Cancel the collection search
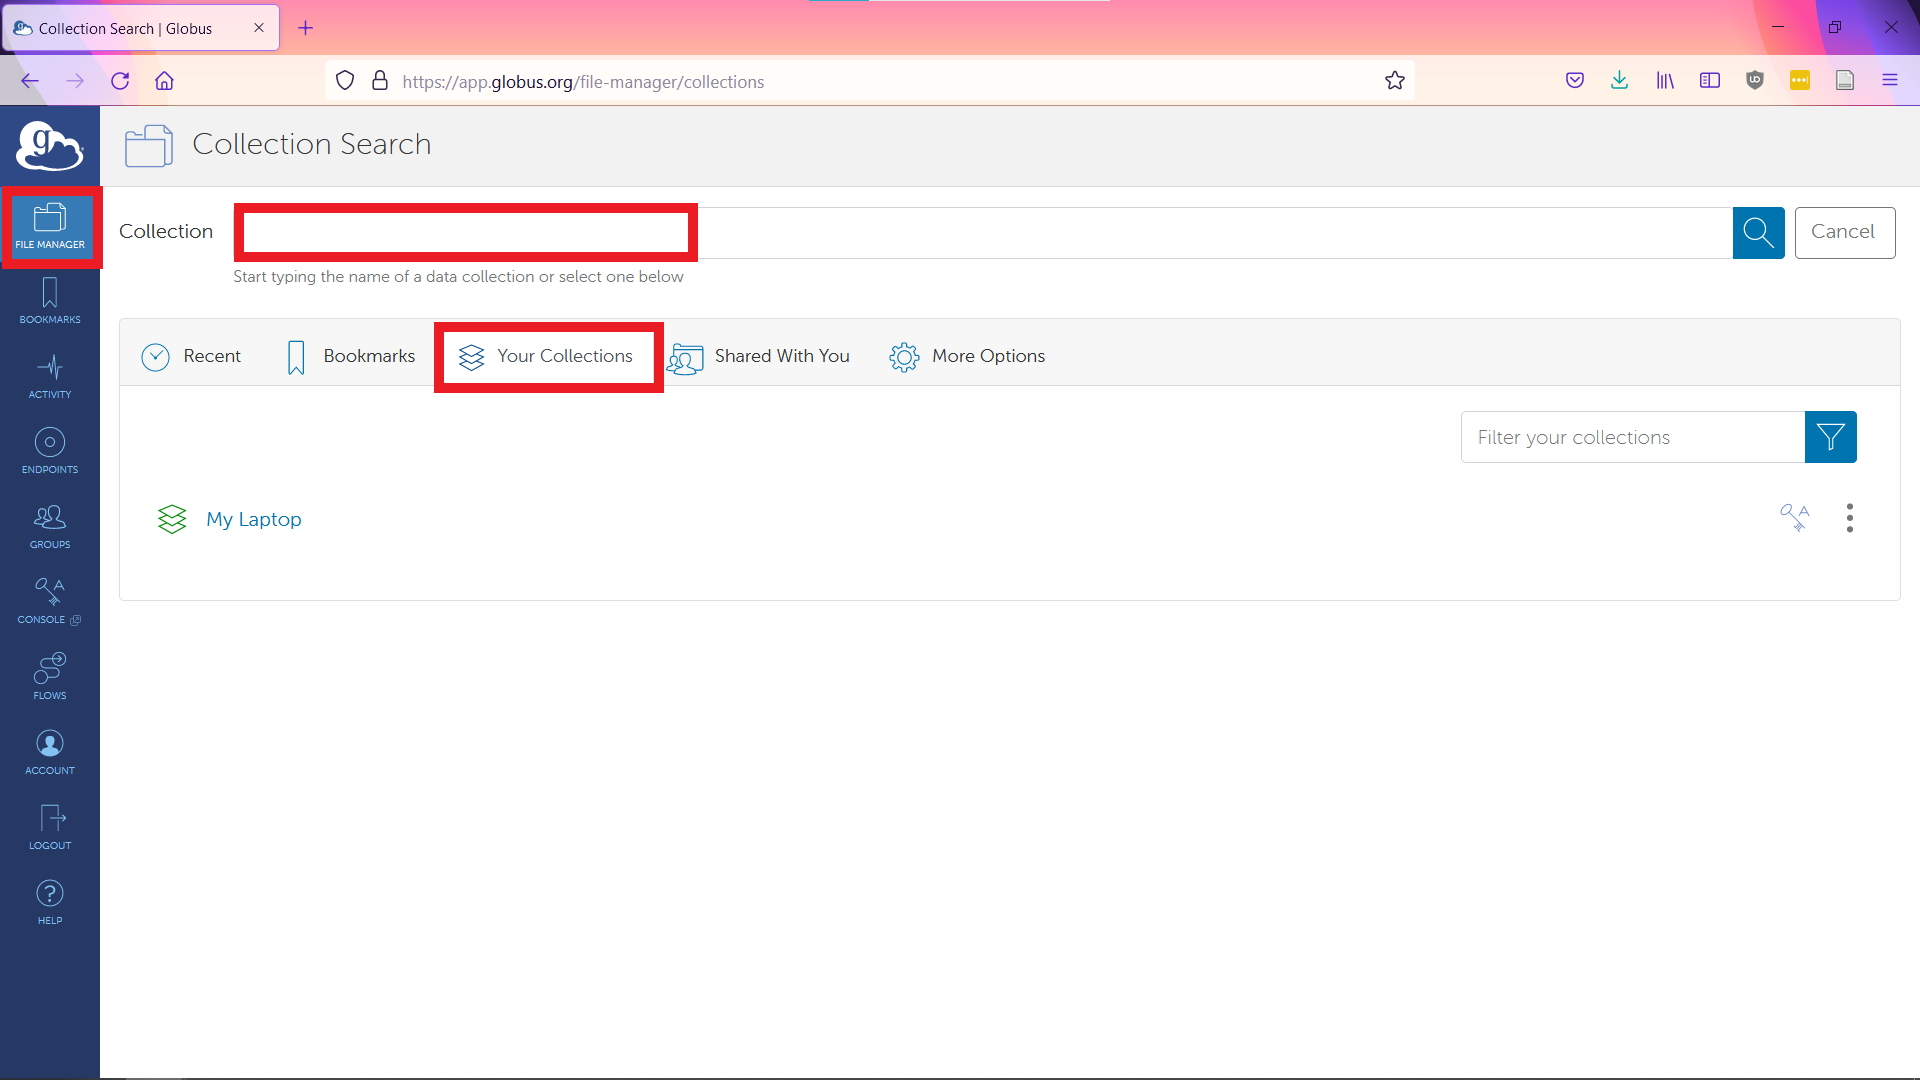This screenshot has width=1920, height=1080. pyautogui.click(x=1844, y=232)
